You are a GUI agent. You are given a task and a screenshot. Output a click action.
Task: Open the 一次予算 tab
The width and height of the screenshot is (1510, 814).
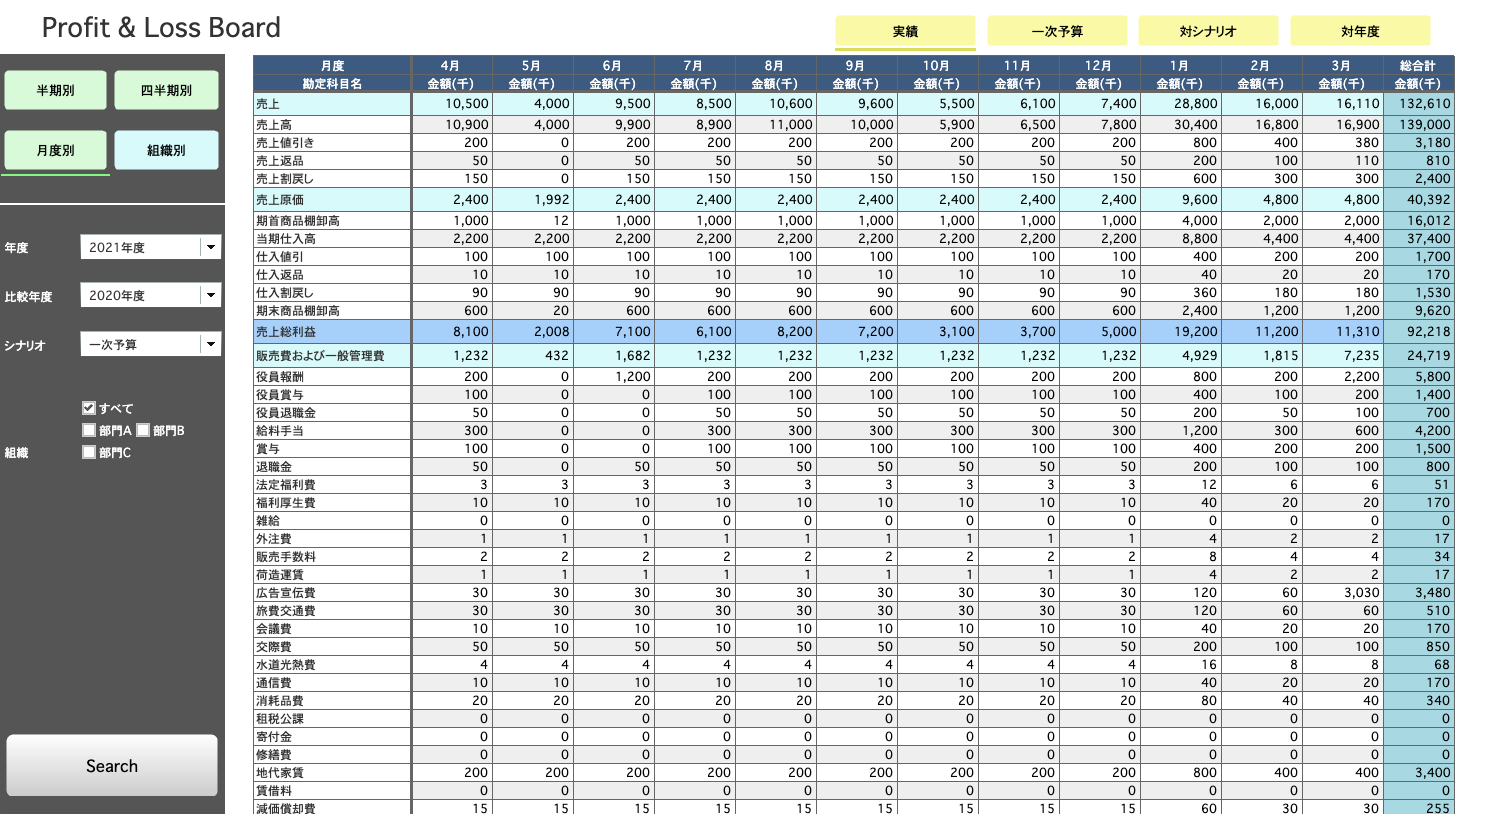(x=1055, y=31)
